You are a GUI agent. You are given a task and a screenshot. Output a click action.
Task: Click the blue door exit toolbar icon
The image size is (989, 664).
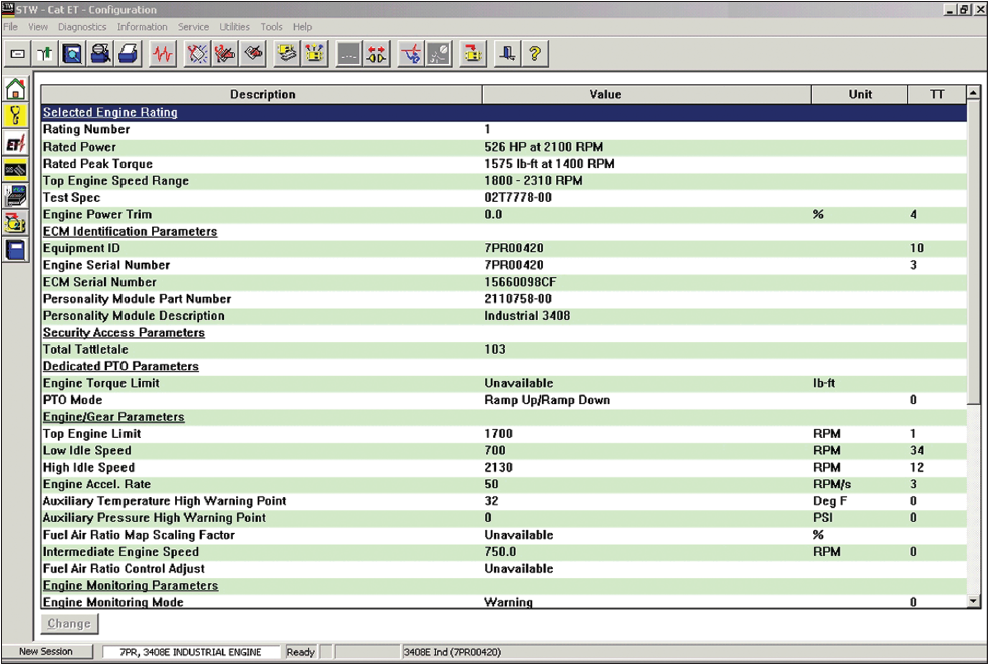click(x=507, y=54)
